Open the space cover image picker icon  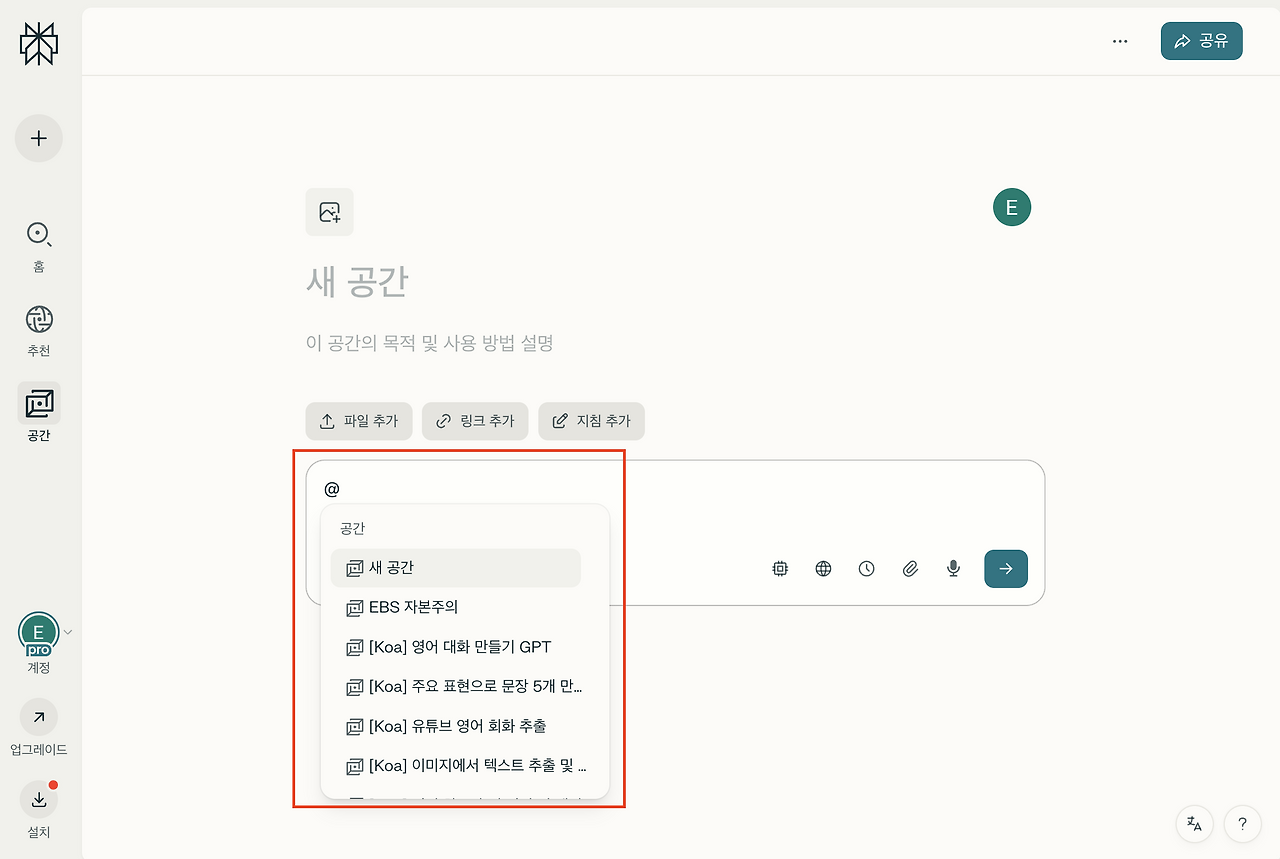click(x=329, y=212)
